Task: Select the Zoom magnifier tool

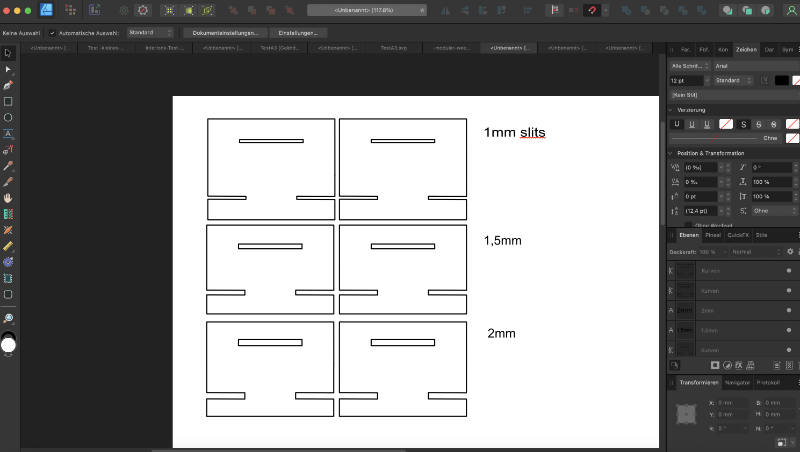Action: [8, 317]
